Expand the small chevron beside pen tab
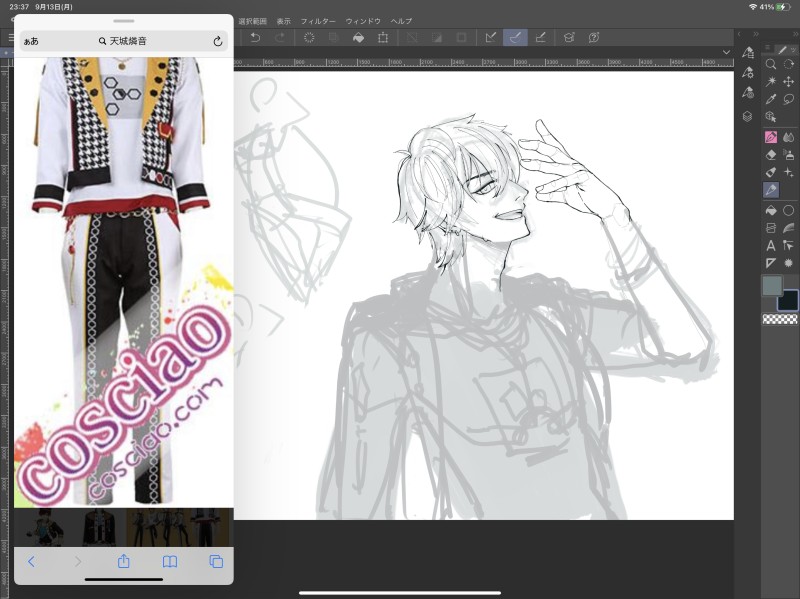 pos(793,49)
